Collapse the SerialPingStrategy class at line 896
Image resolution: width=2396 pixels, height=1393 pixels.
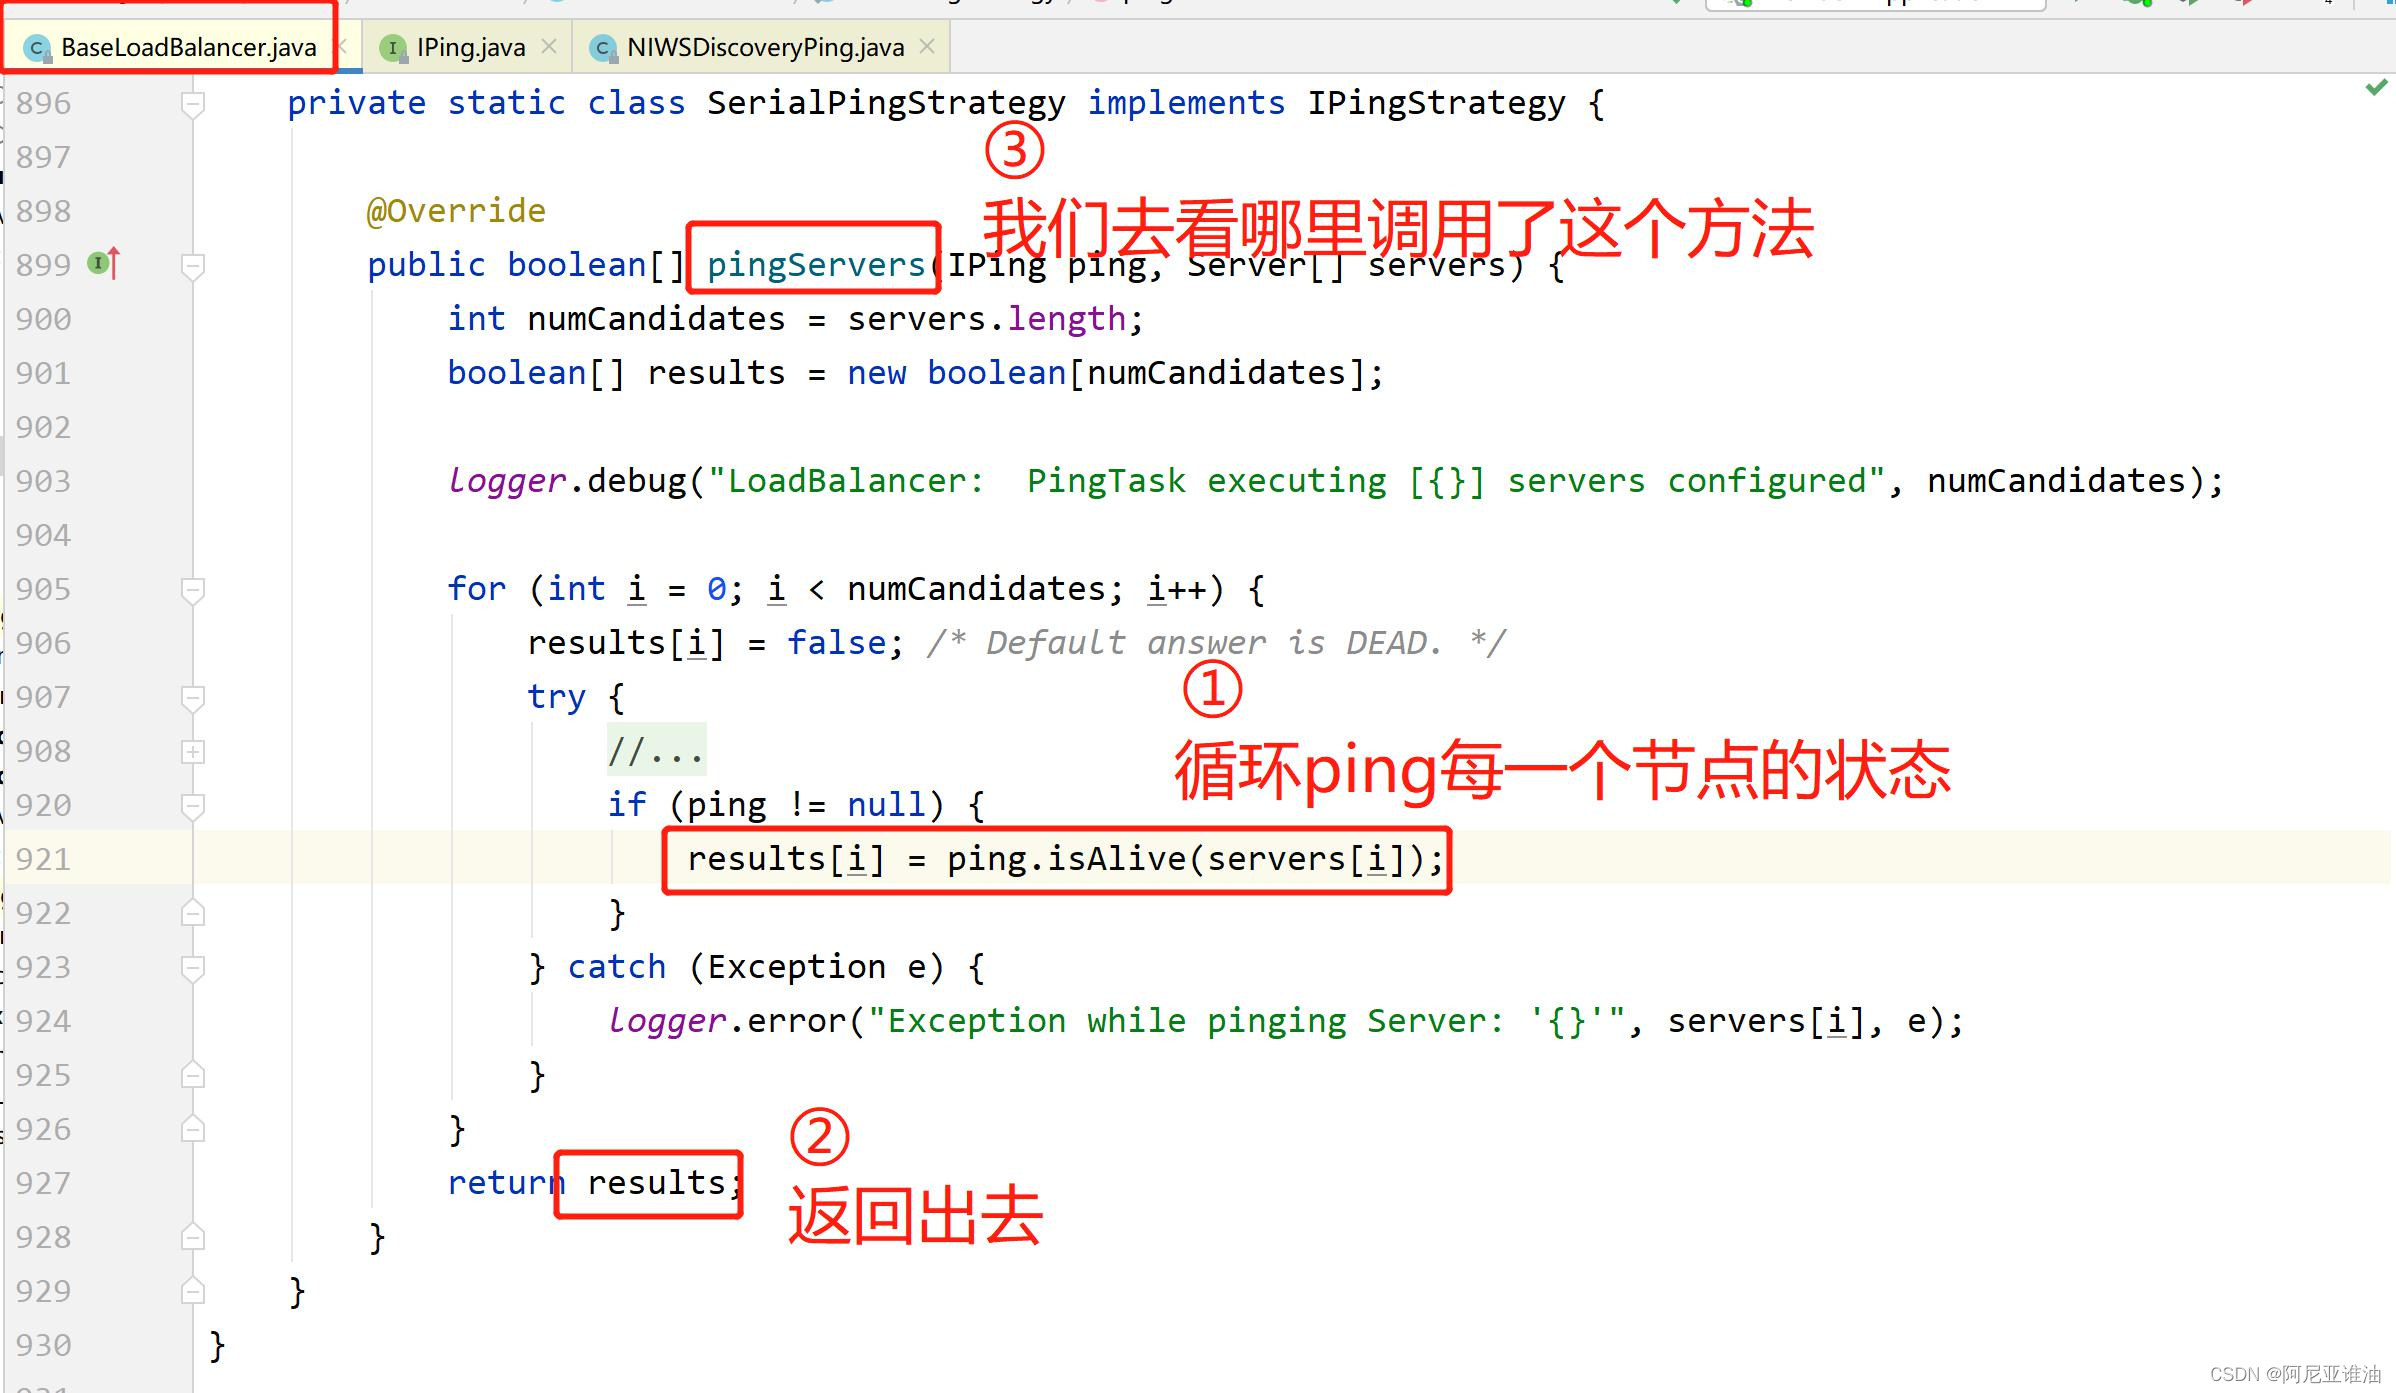point(193,103)
